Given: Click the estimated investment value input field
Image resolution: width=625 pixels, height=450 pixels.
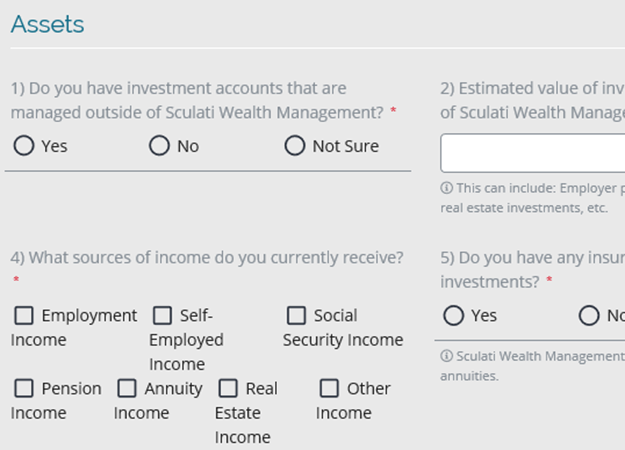Looking at the screenshot, I should 533,153.
